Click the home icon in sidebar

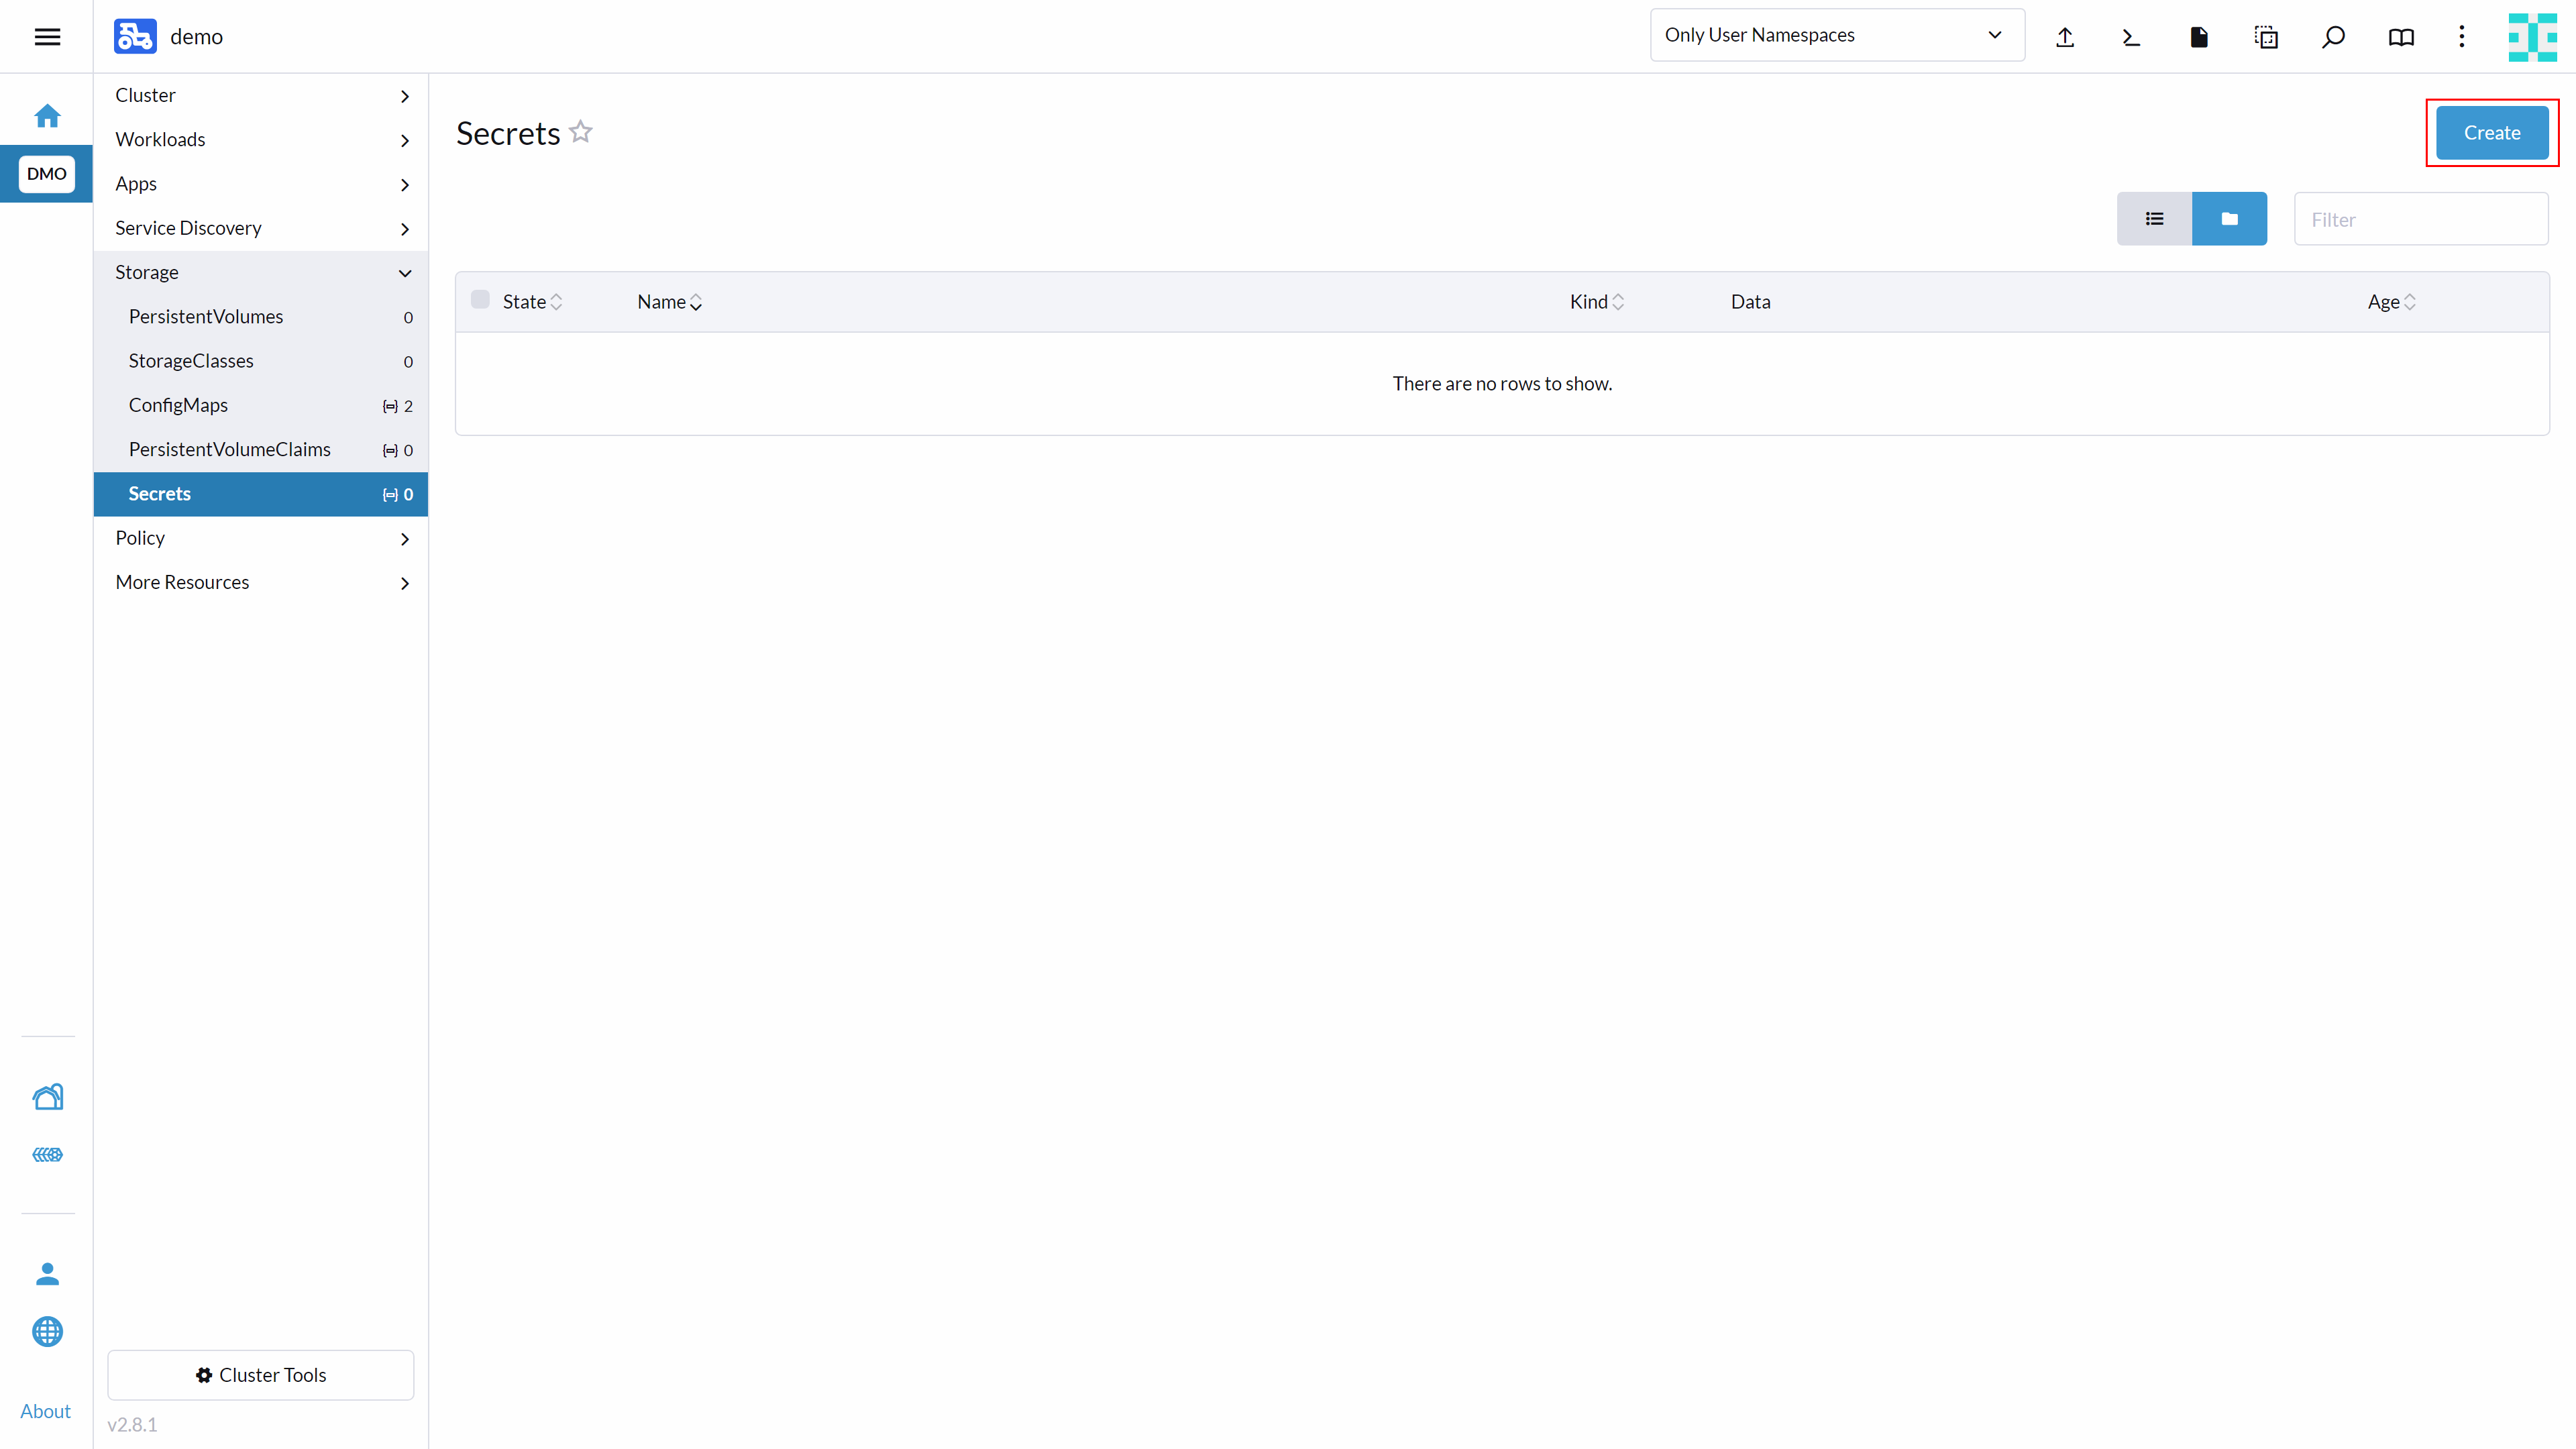coord(47,116)
